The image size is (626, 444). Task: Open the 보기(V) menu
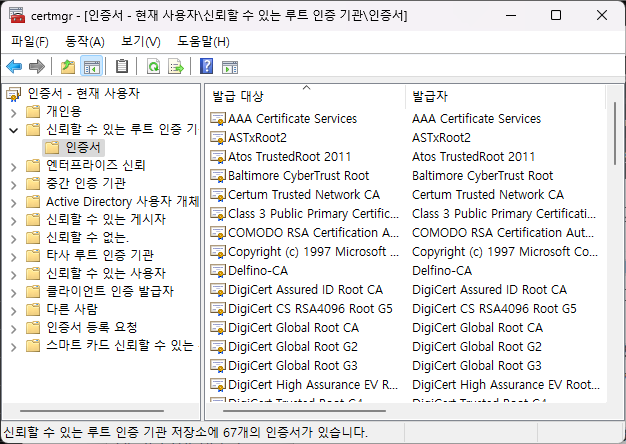141,42
